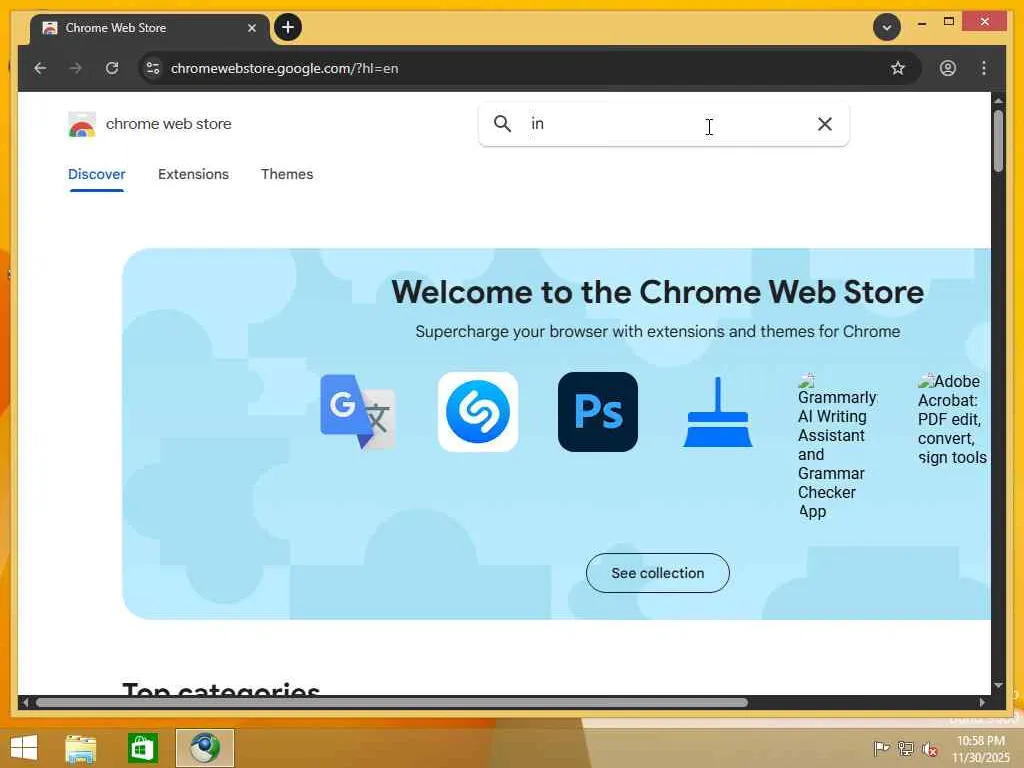
Task: Switch to the Extensions tab
Action: pos(193,174)
